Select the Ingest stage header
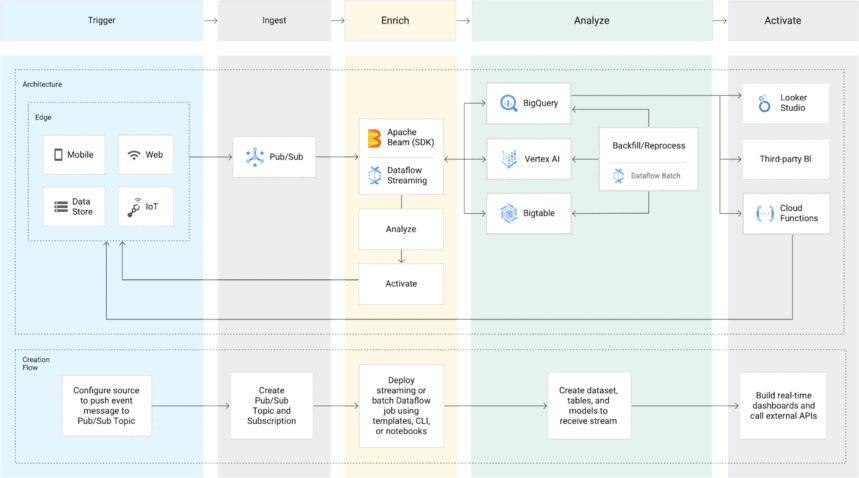This screenshot has width=859, height=478. [x=274, y=20]
